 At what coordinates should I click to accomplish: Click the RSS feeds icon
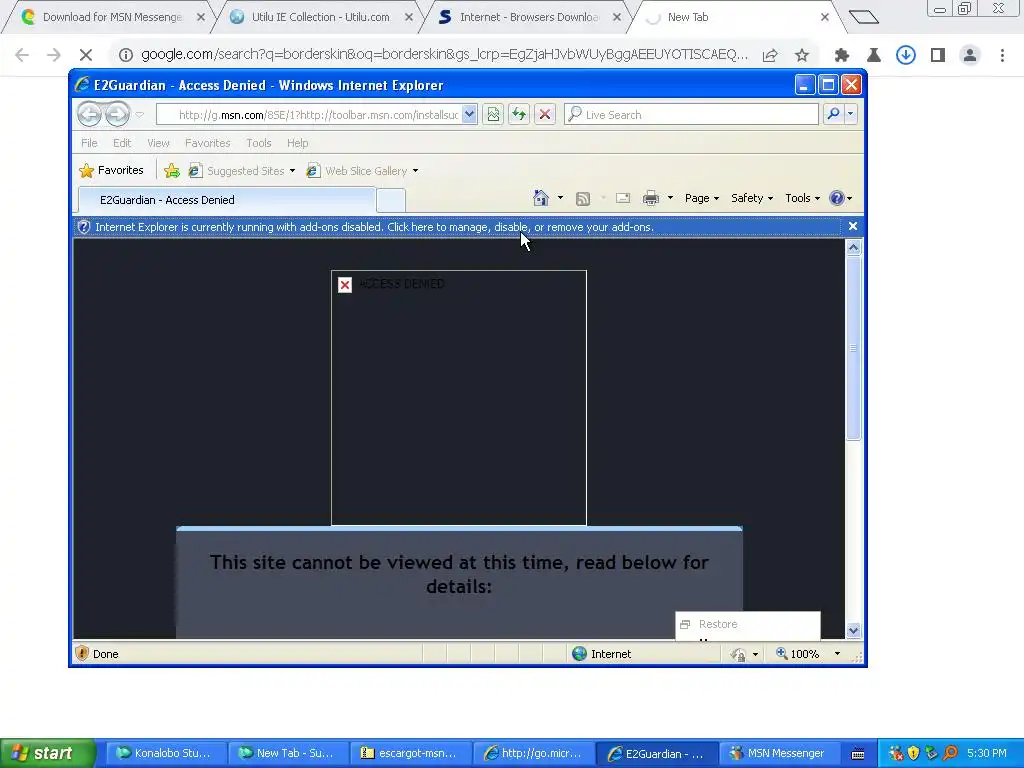[x=583, y=199]
